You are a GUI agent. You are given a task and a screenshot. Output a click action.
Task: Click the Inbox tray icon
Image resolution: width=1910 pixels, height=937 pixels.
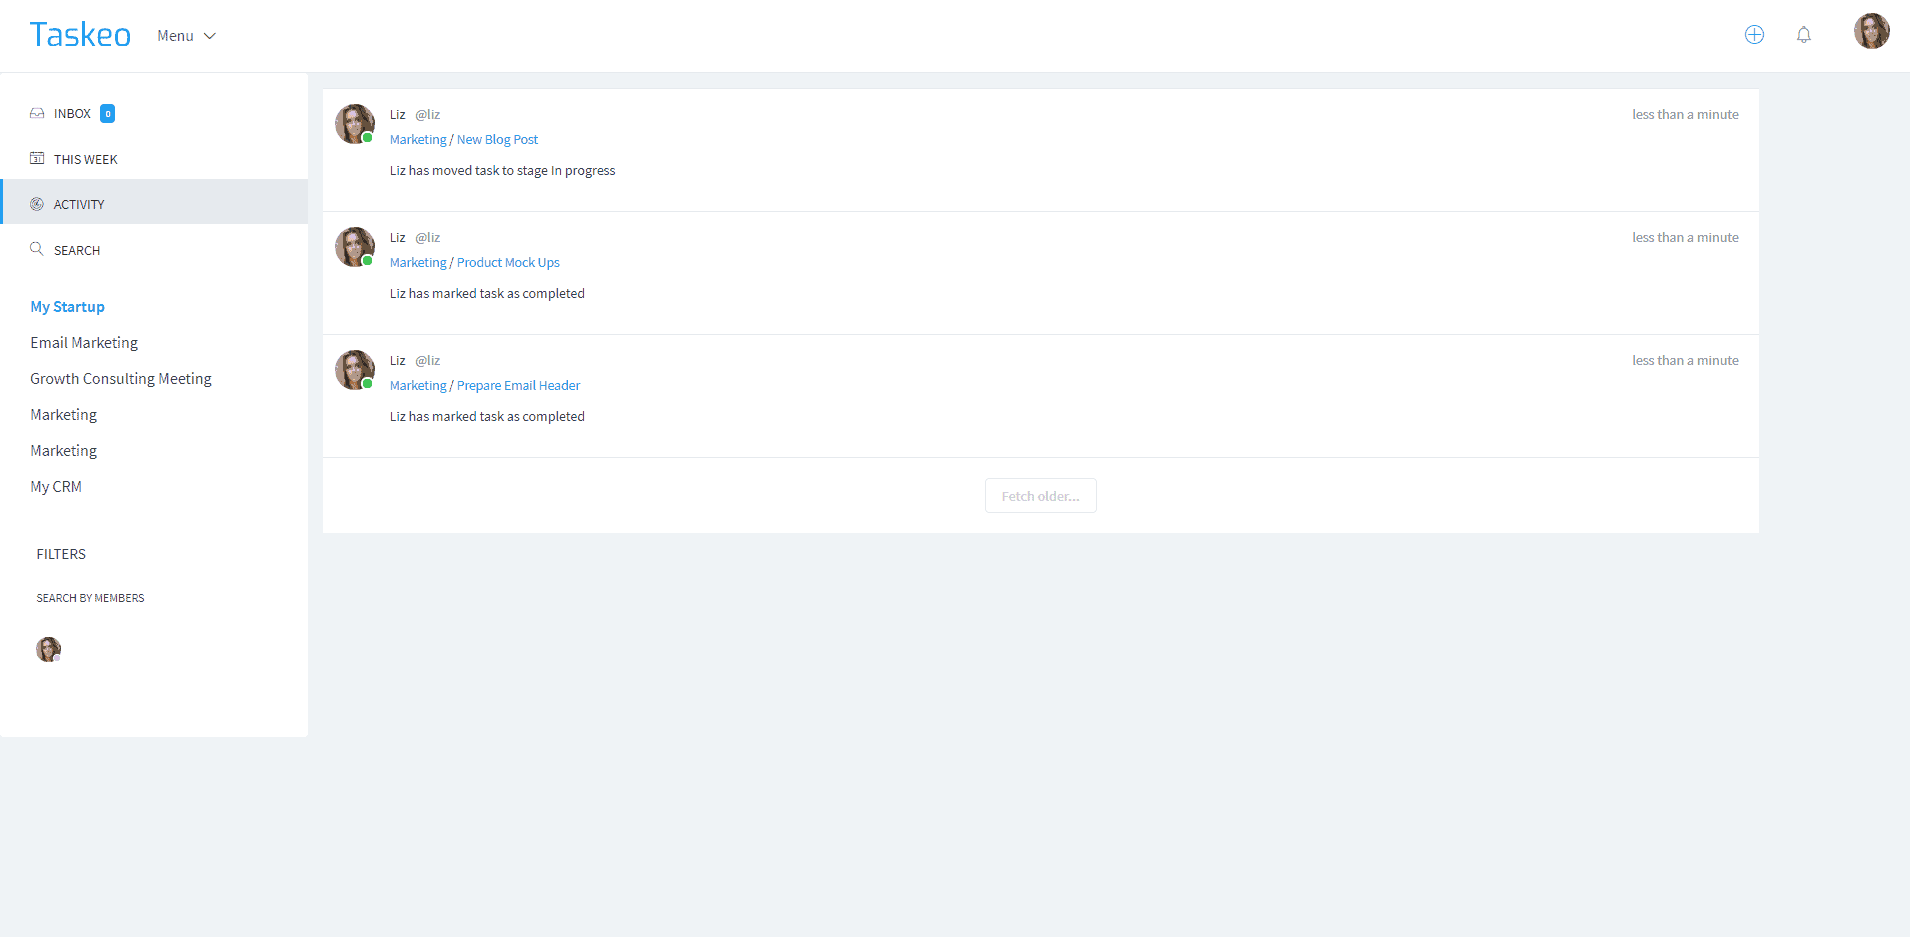coord(37,113)
